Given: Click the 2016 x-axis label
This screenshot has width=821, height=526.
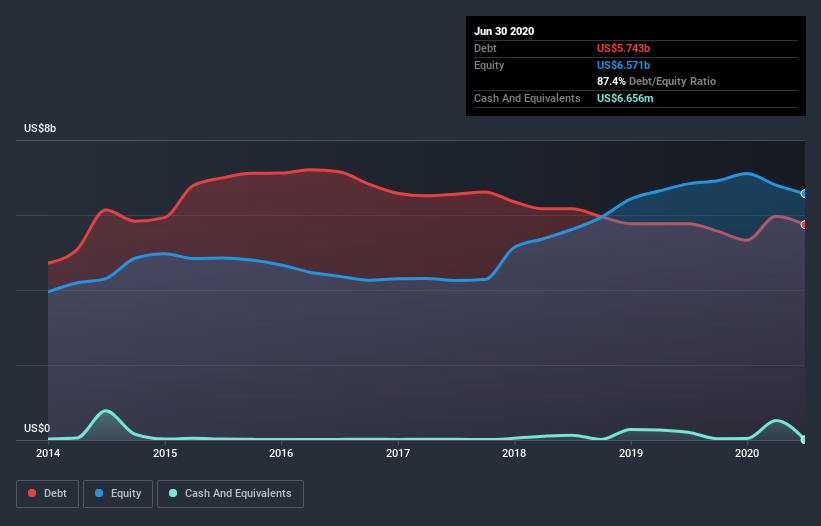Looking at the screenshot, I should pyautogui.click(x=281, y=453).
